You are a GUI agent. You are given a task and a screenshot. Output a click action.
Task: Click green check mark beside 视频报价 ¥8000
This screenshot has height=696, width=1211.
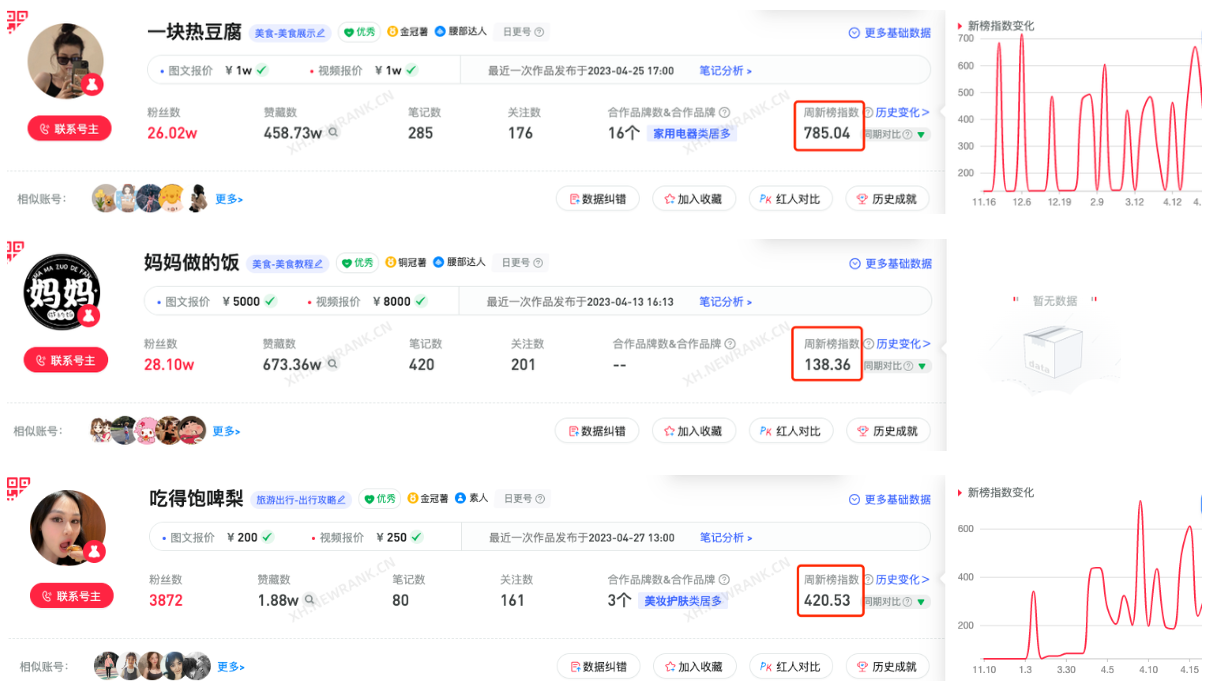(x=421, y=301)
